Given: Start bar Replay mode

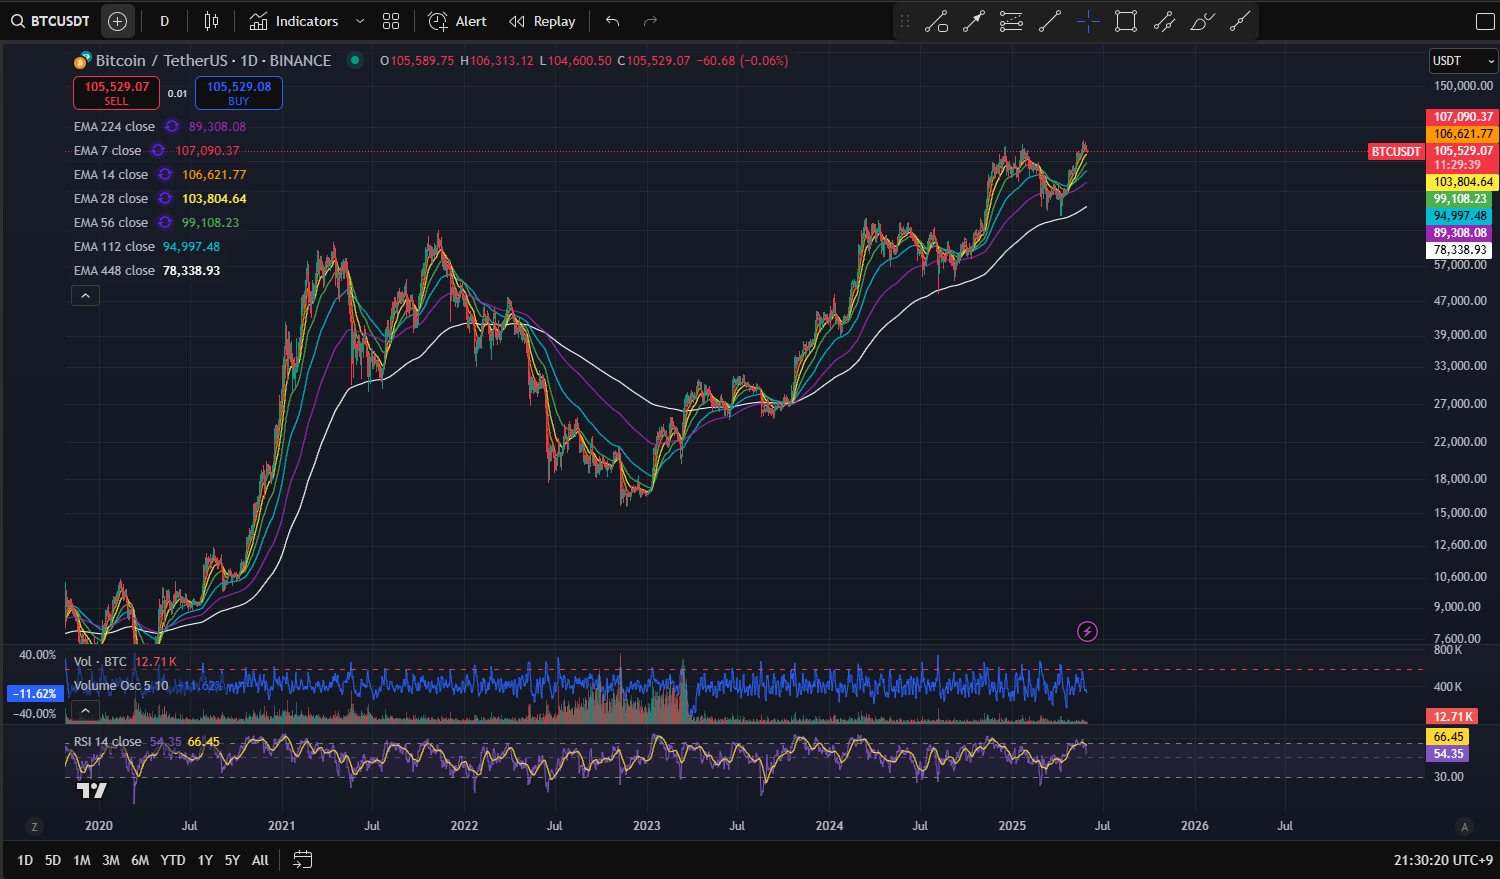Looking at the screenshot, I should click(x=542, y=21).
